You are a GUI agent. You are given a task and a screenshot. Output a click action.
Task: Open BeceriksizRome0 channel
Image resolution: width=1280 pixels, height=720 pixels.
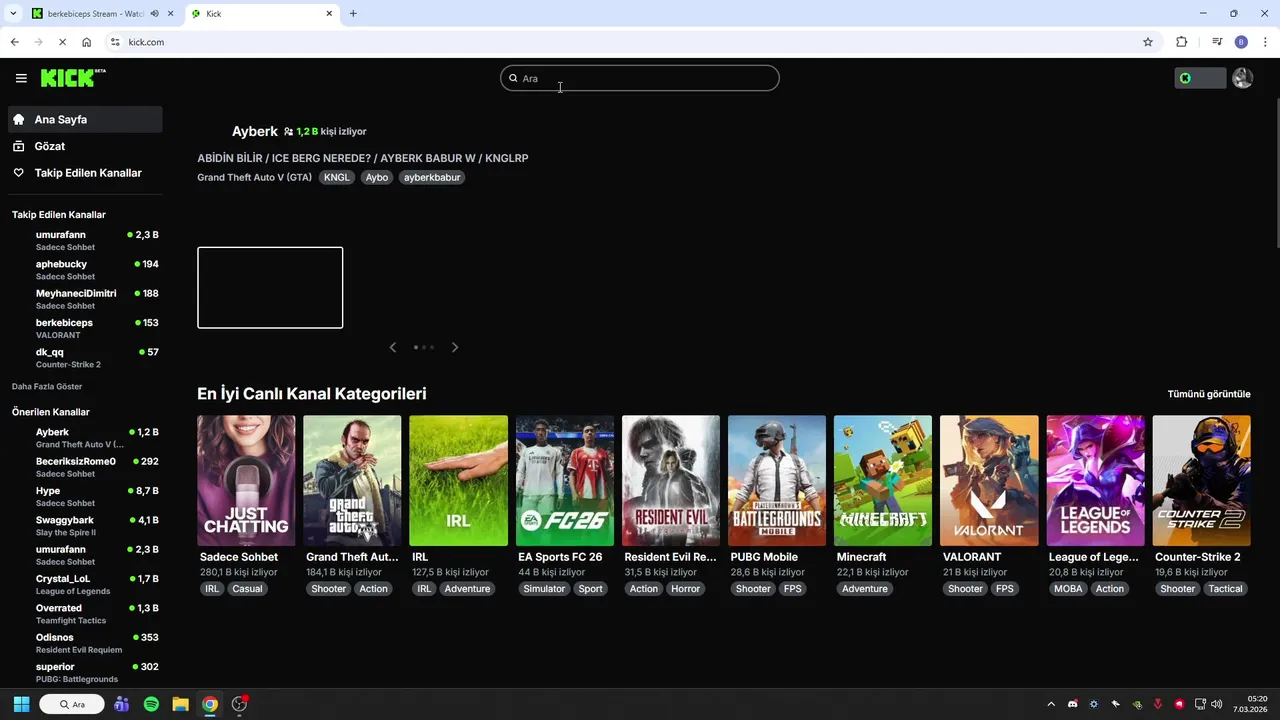[x=85, y=467]
